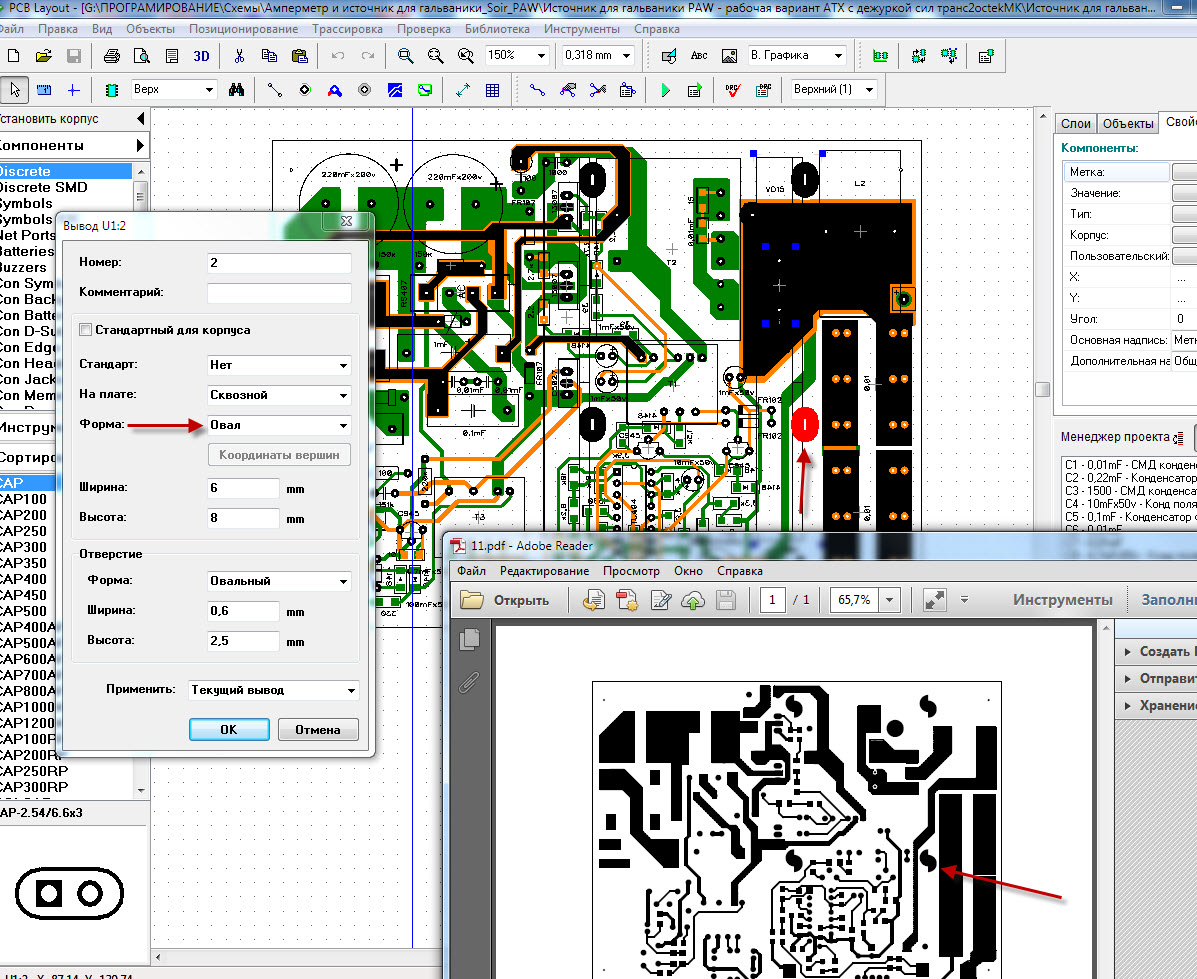Click the full screen arrows icon in Adobe Reader

[934, 600]
